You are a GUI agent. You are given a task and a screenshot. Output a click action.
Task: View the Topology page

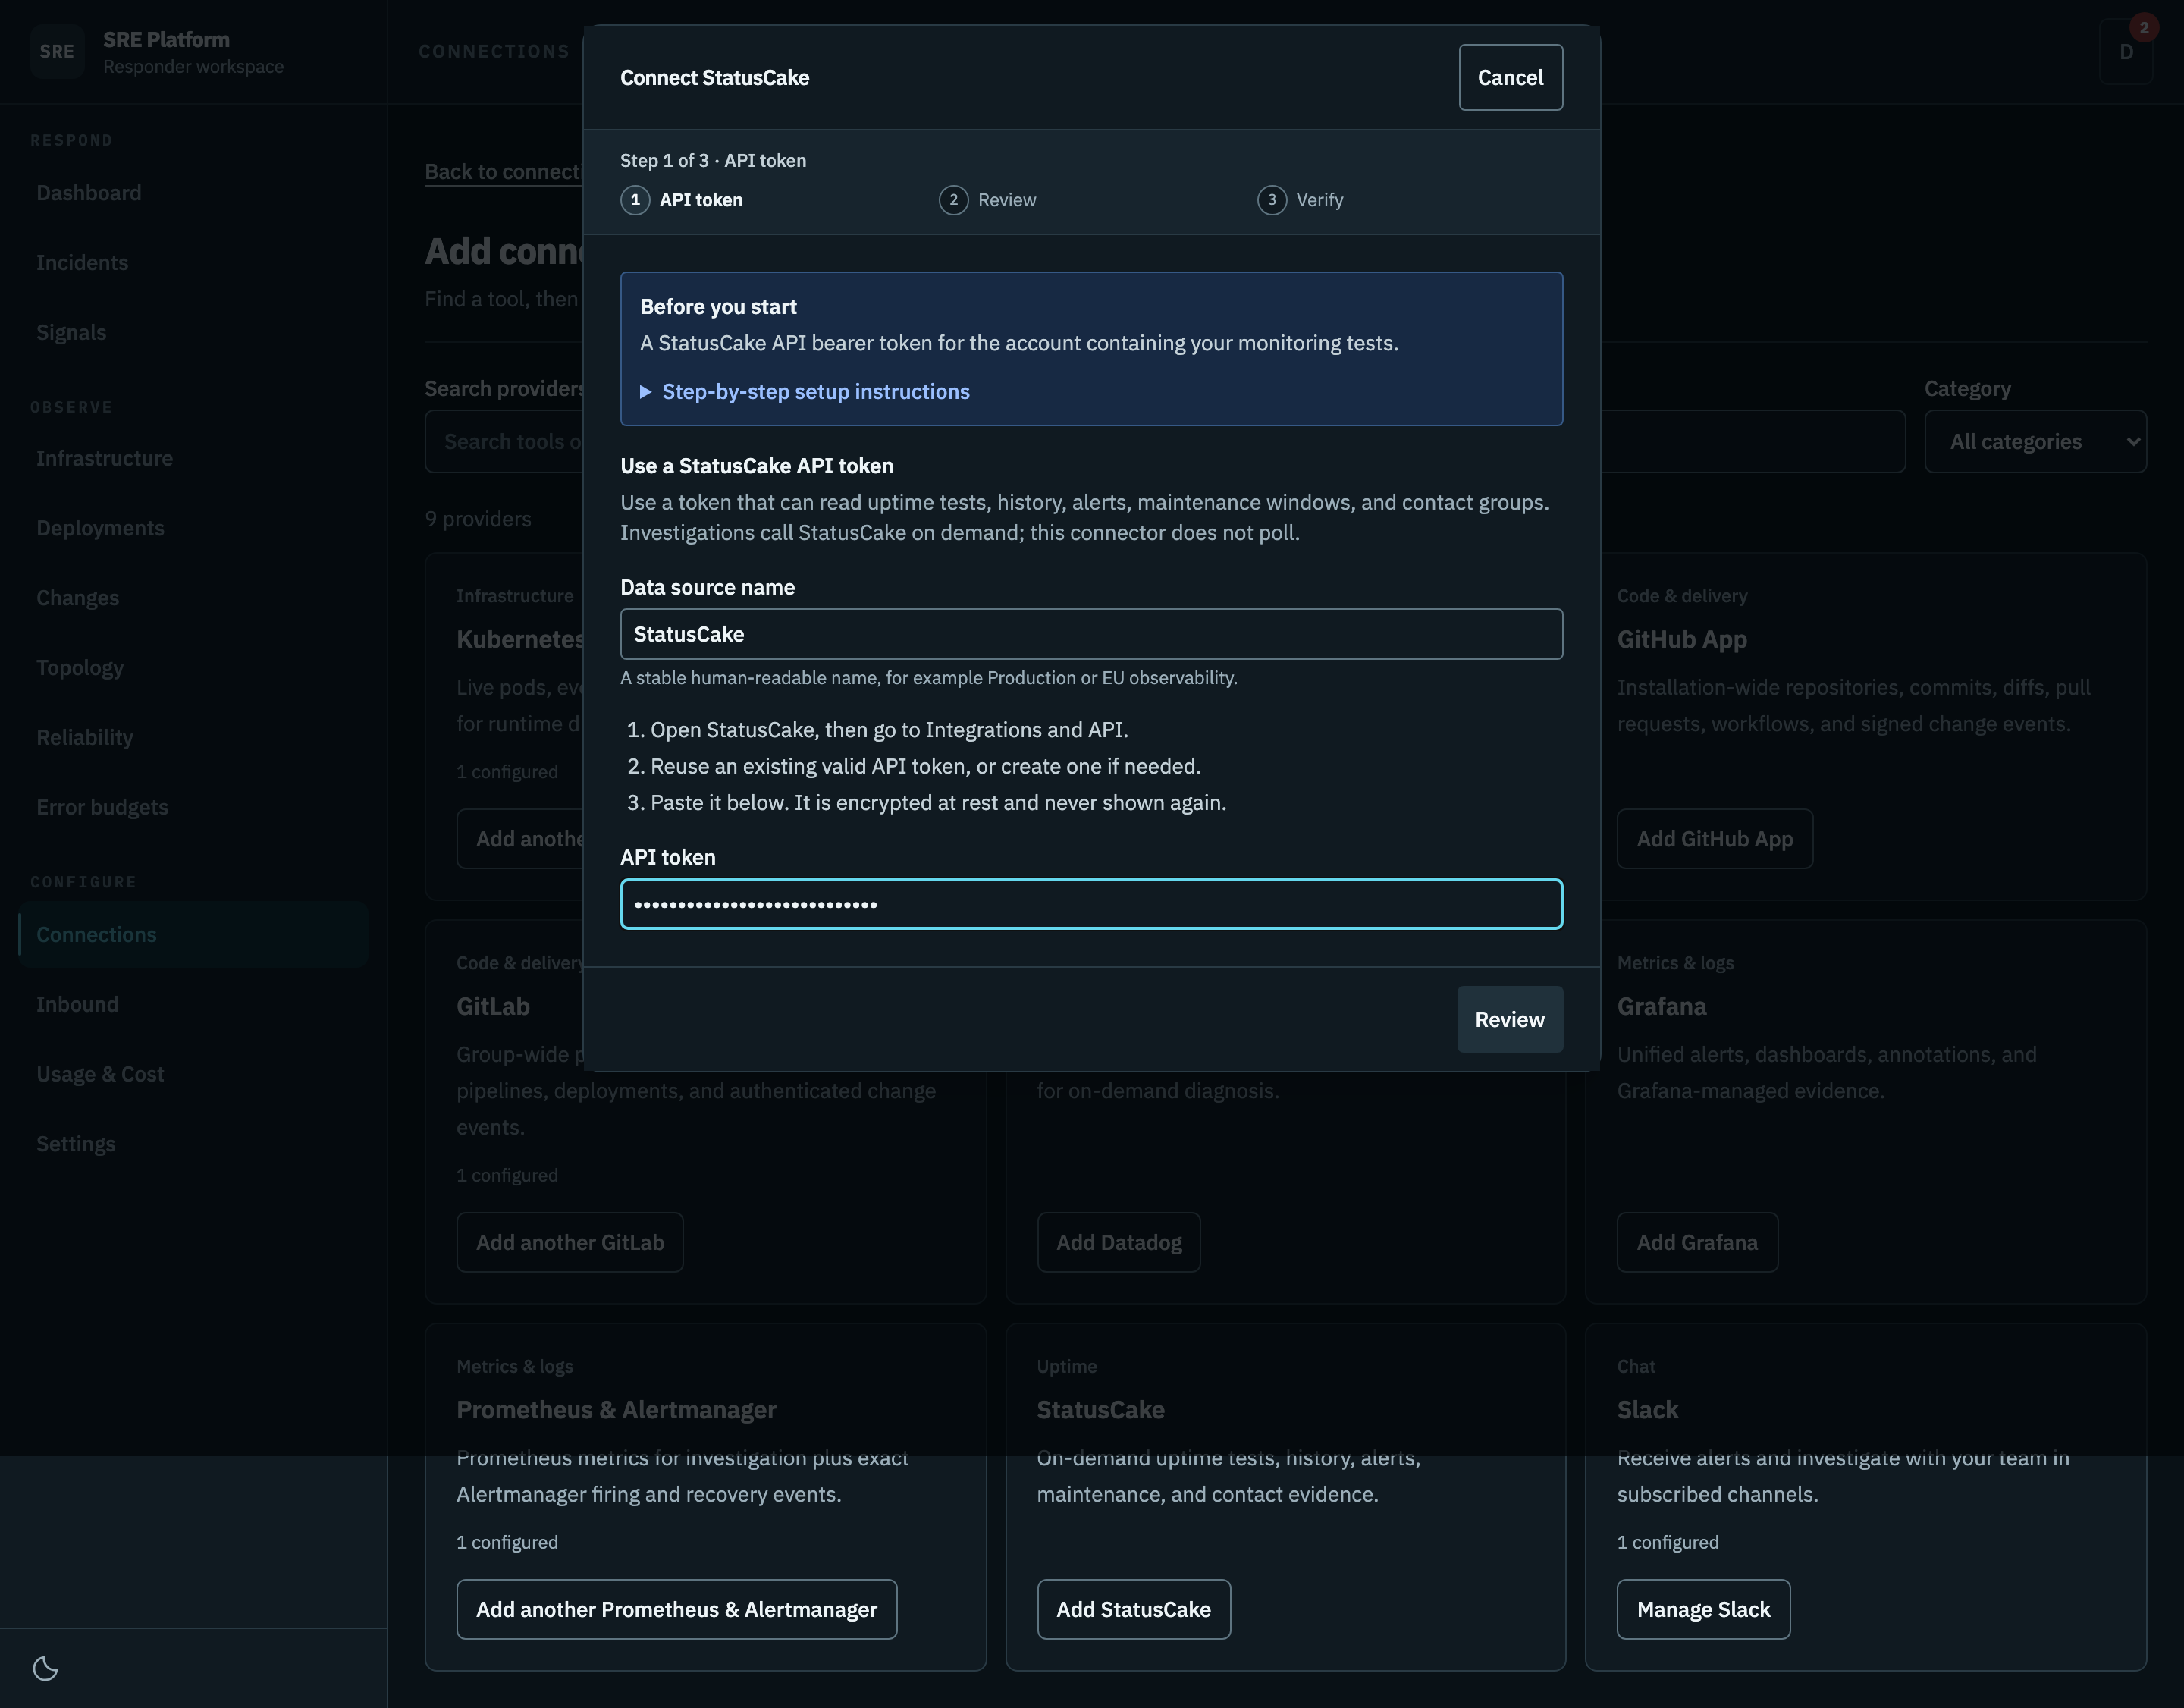point(80,668)
